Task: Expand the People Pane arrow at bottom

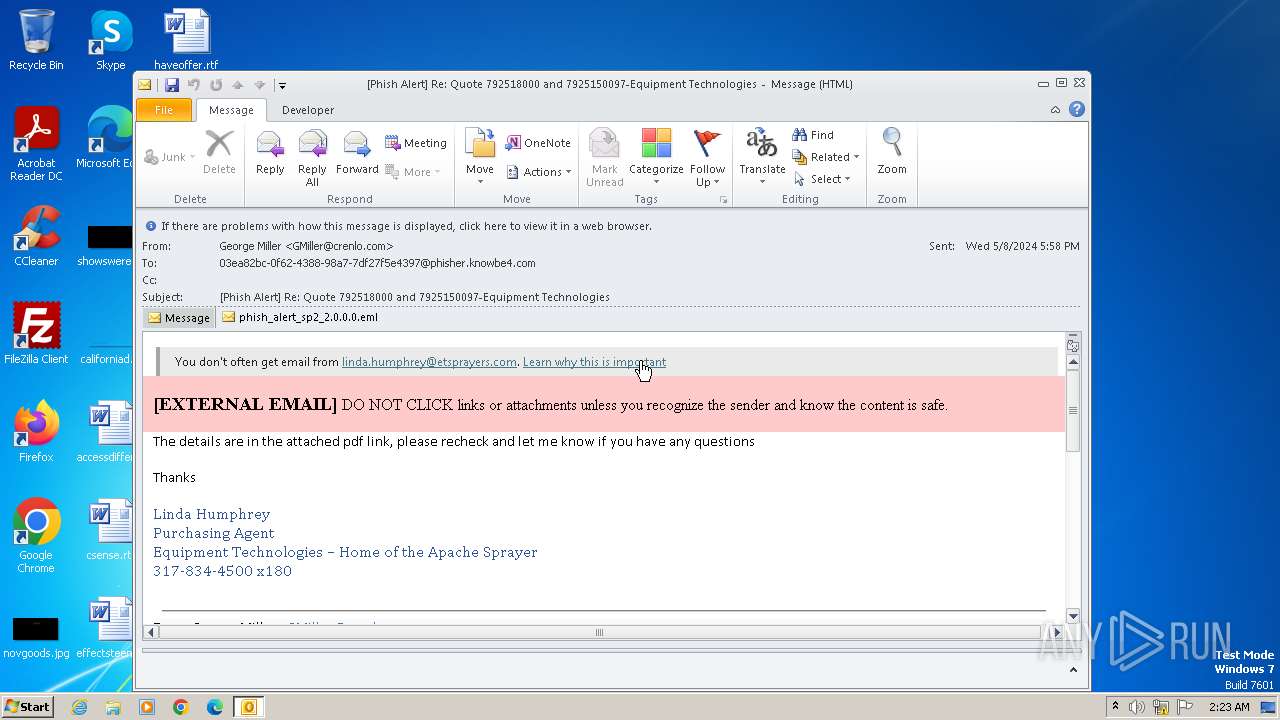Action: [1072, 670]
